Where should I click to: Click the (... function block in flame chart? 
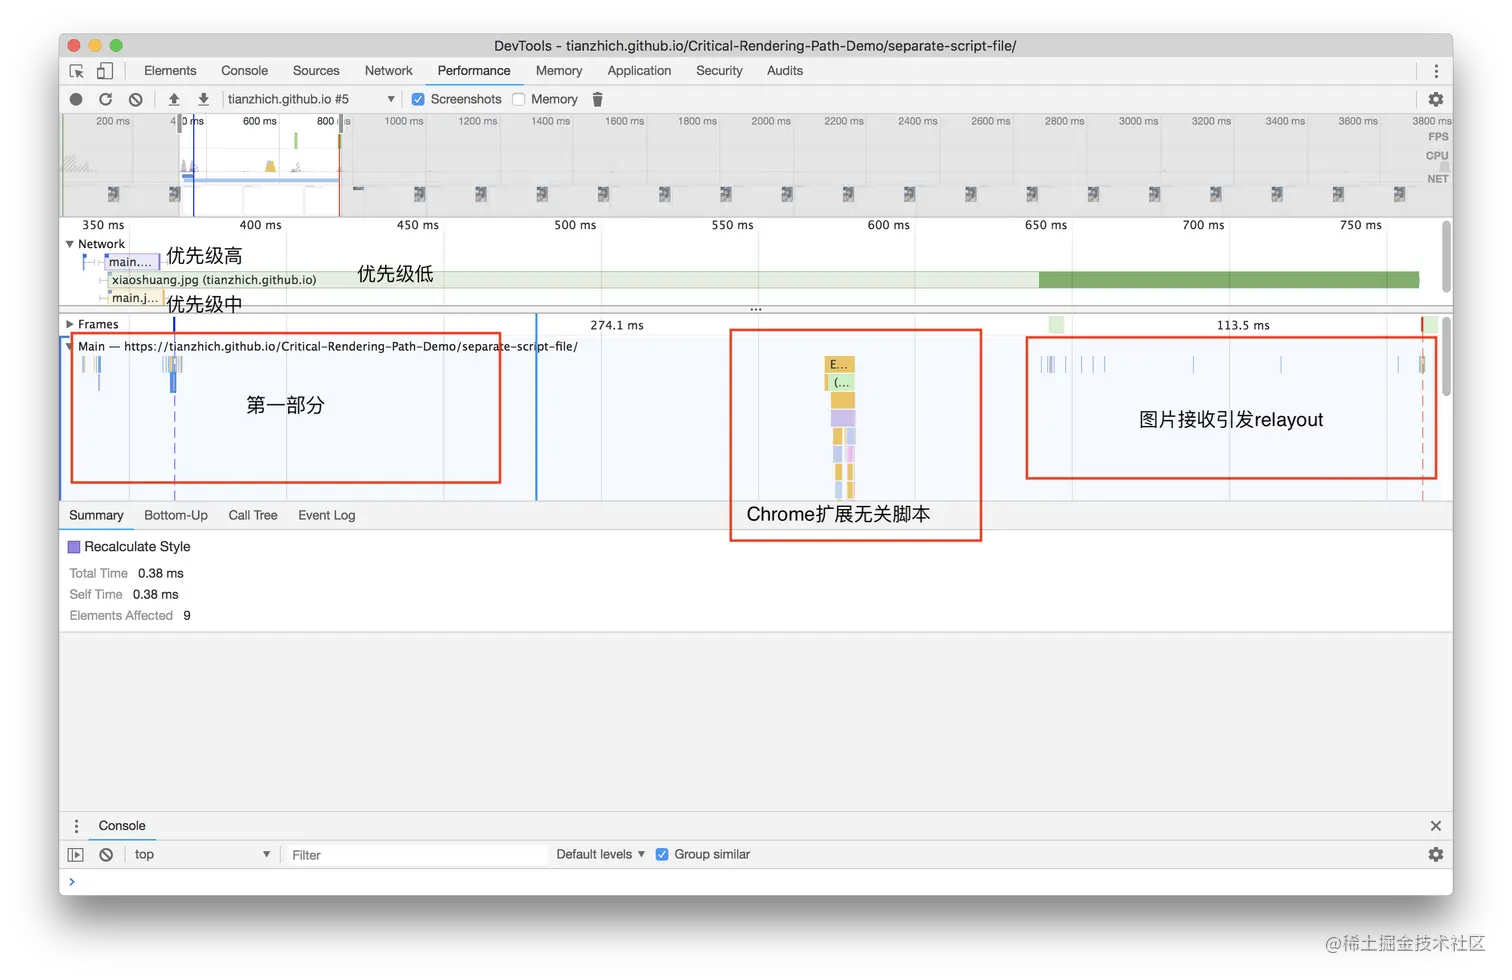tap(842, 382)
